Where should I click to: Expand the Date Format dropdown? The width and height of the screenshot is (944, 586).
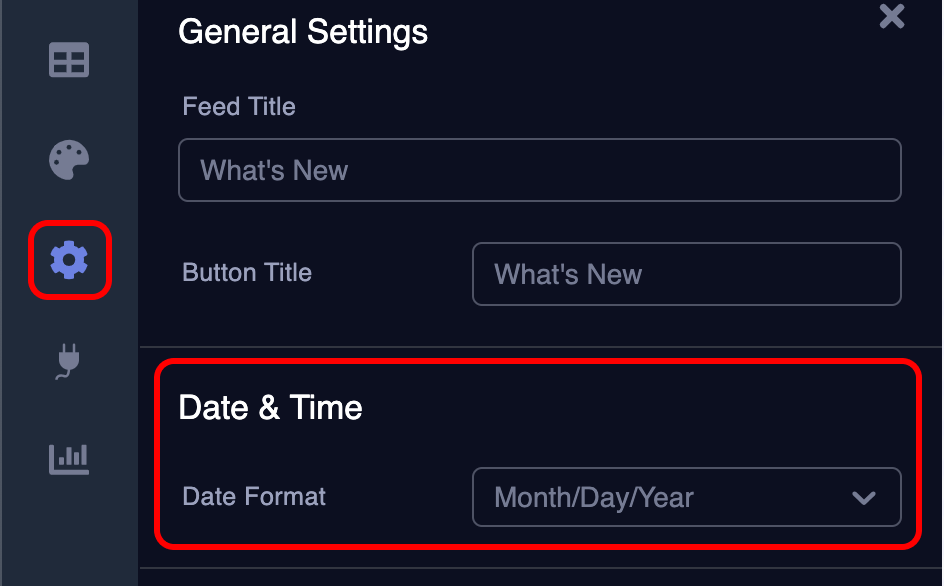tap(686, 497)
